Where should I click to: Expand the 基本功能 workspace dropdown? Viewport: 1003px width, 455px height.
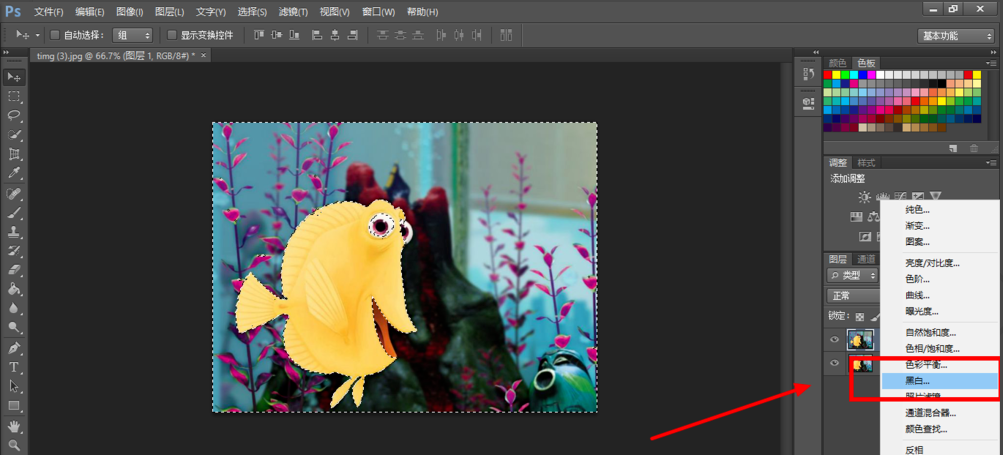(x=954, y=35)
